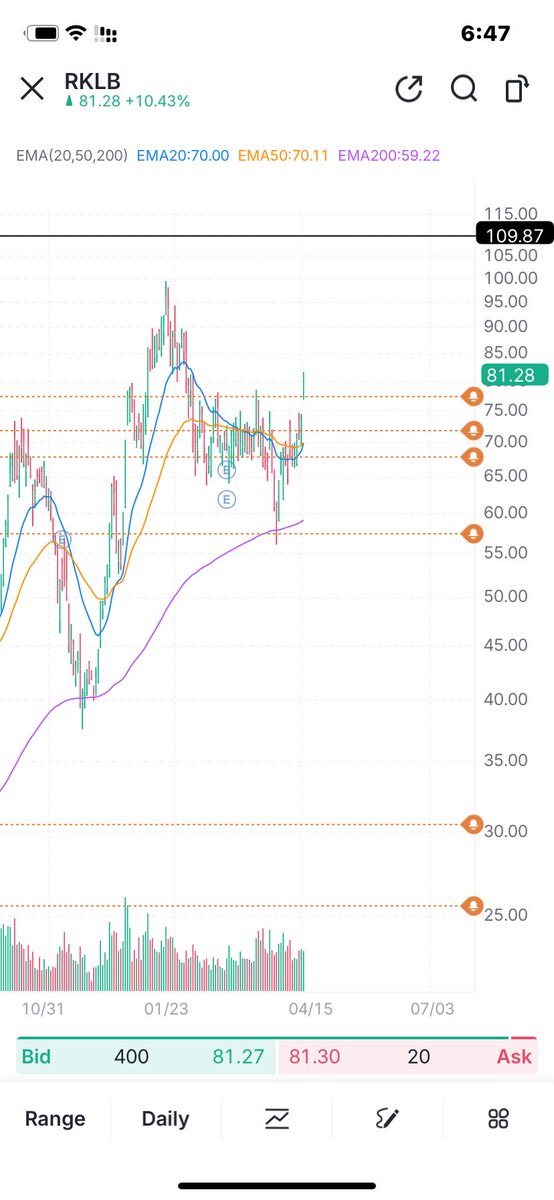Tap the 10/31 date label
Screen dimensions: 554x1200
[x=43, y=1008]
